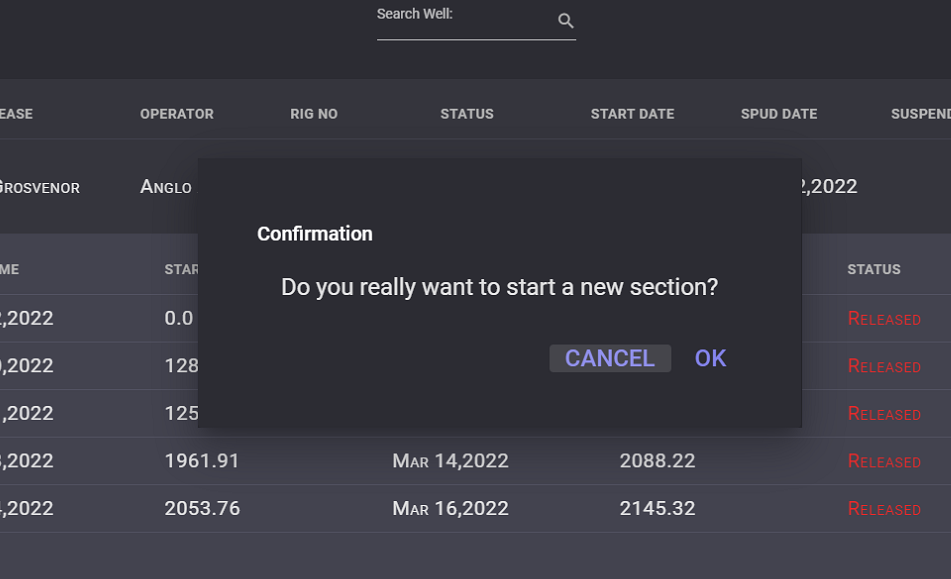The image size is (951, 579).
Task: Click the Confirmation dialog title
Action: click(x=315, y=234)
